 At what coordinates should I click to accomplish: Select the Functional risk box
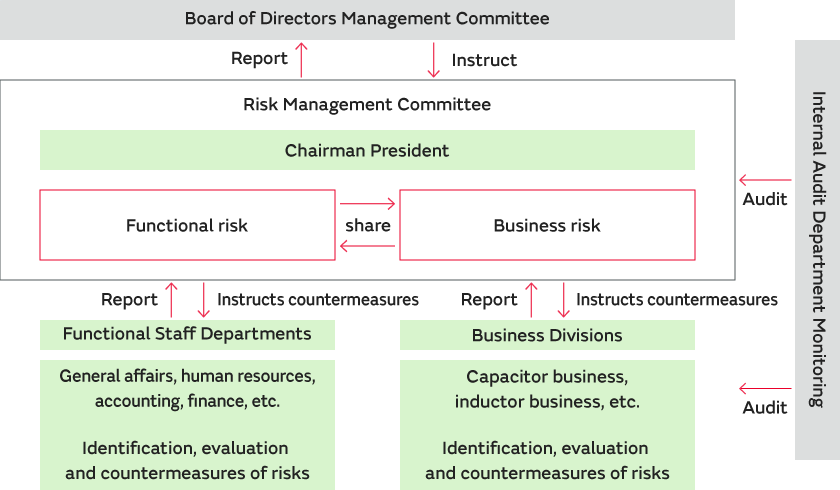click(x=187, y=225)
